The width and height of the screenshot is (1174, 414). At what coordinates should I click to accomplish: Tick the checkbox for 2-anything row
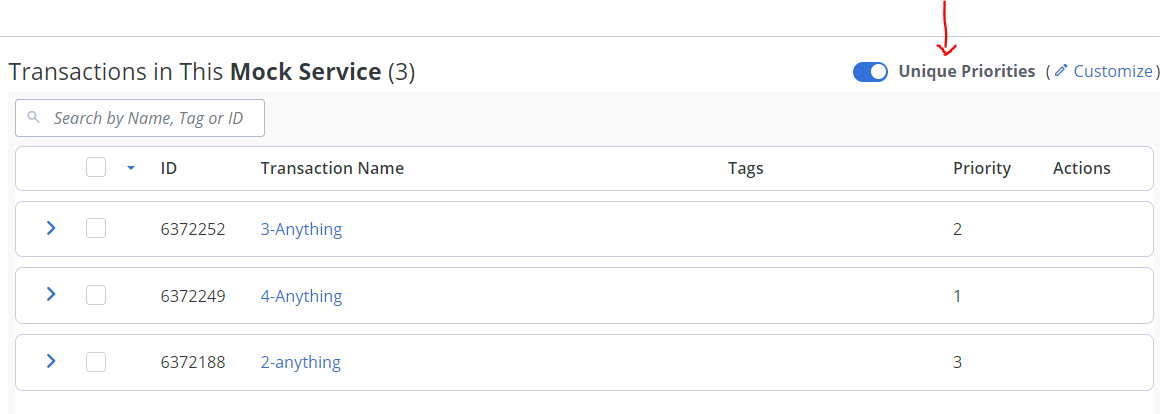96,362
